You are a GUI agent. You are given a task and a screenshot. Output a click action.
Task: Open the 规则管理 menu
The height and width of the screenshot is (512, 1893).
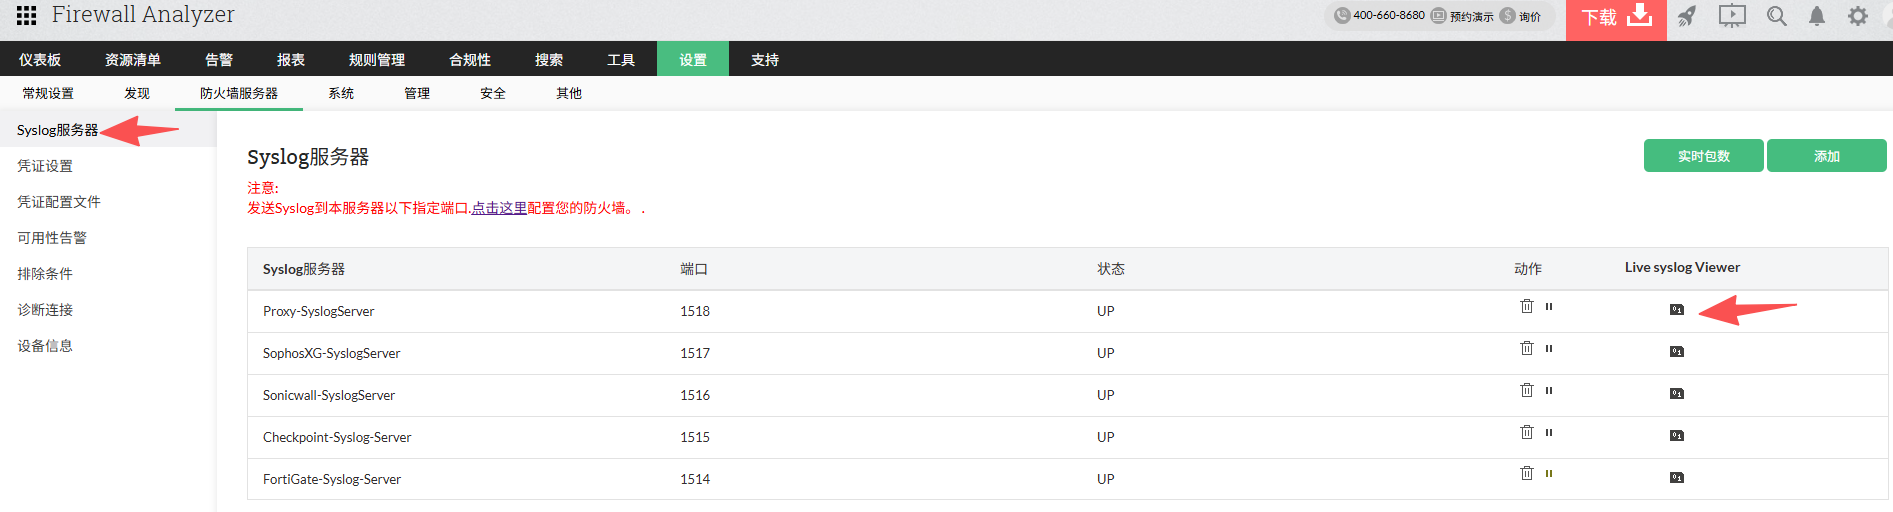pos(377,60)
